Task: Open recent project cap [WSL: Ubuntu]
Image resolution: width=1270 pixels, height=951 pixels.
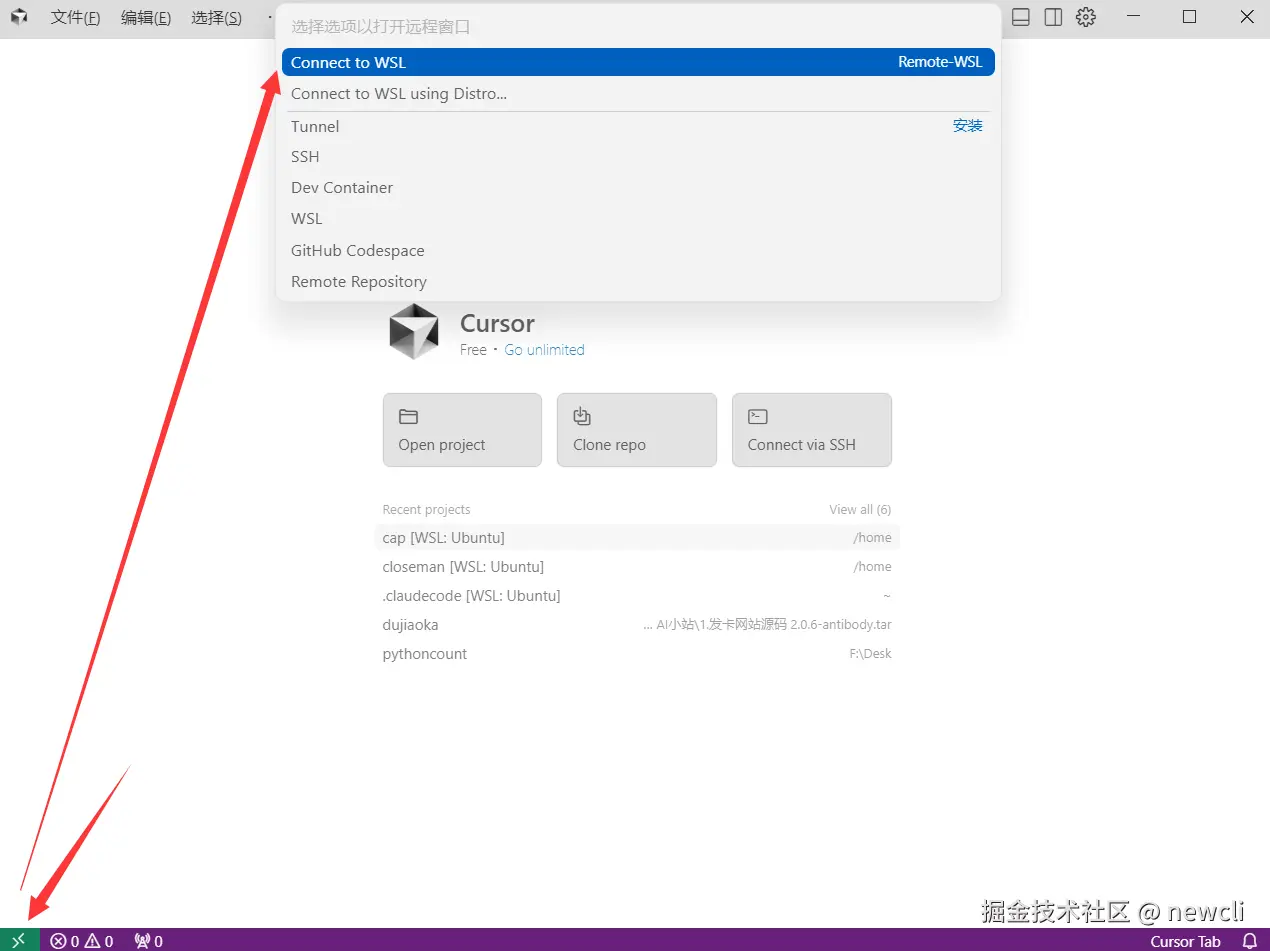Action: click(x=637, y=538)
